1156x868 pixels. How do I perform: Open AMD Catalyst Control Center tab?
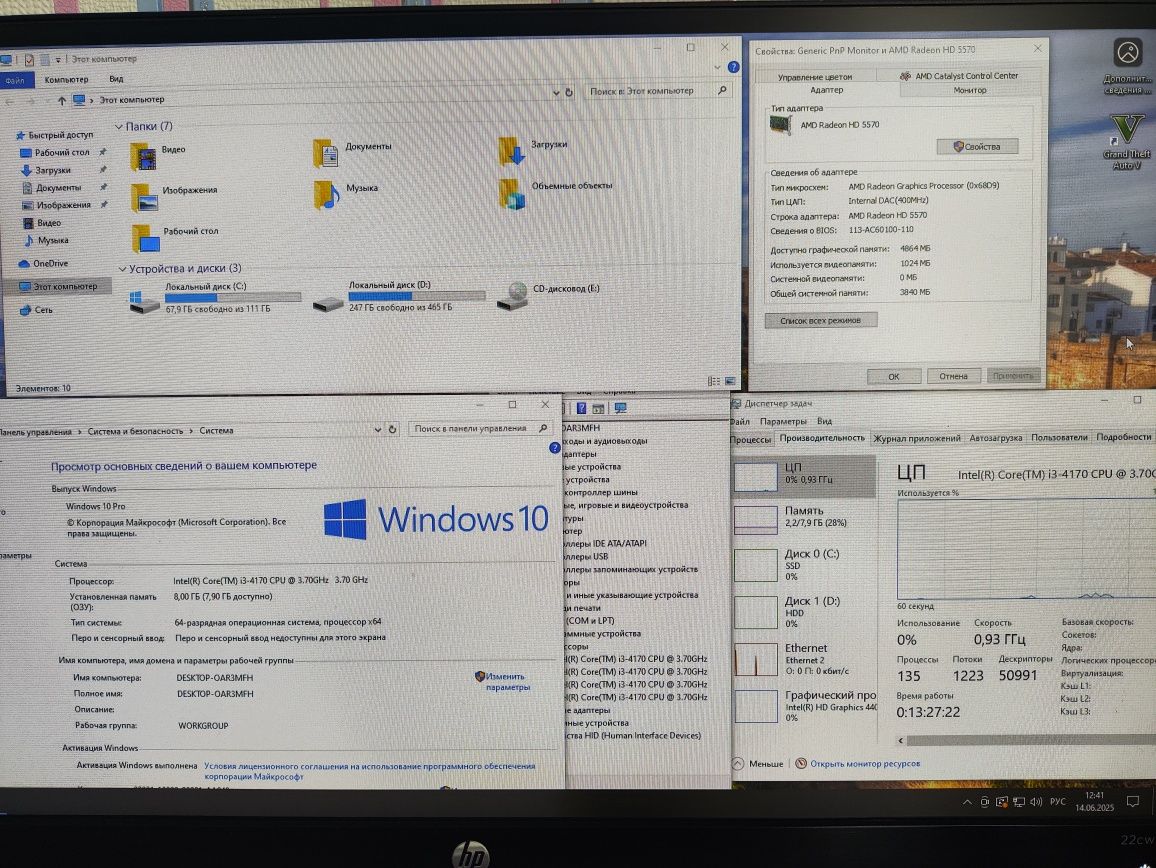pyautogui.click(x=959, y=75)
